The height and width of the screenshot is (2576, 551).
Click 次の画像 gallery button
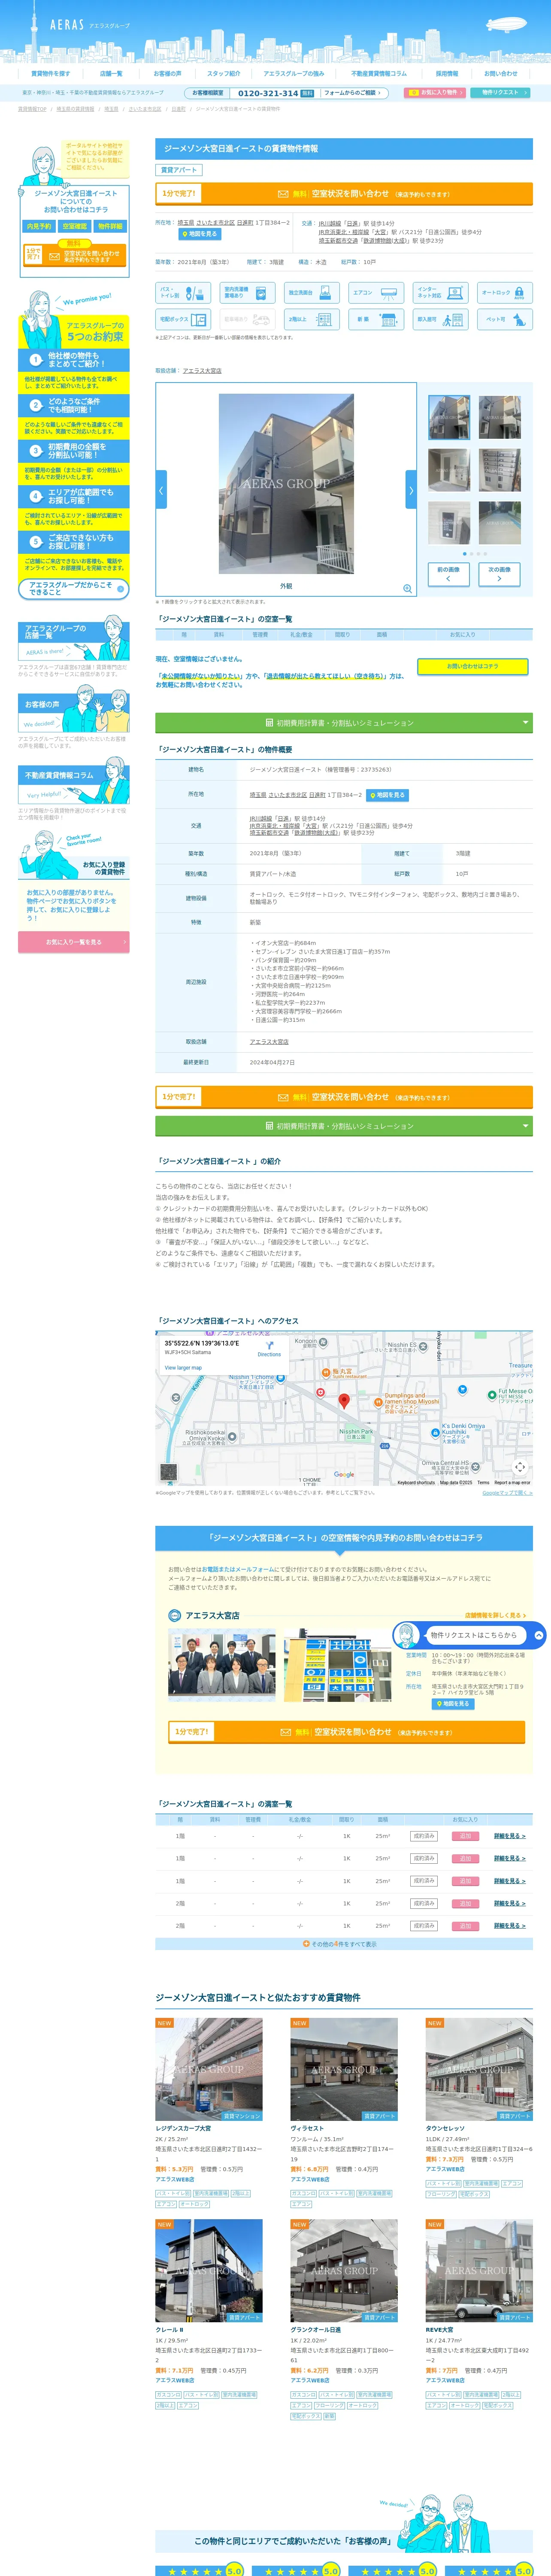pos(499,574)
